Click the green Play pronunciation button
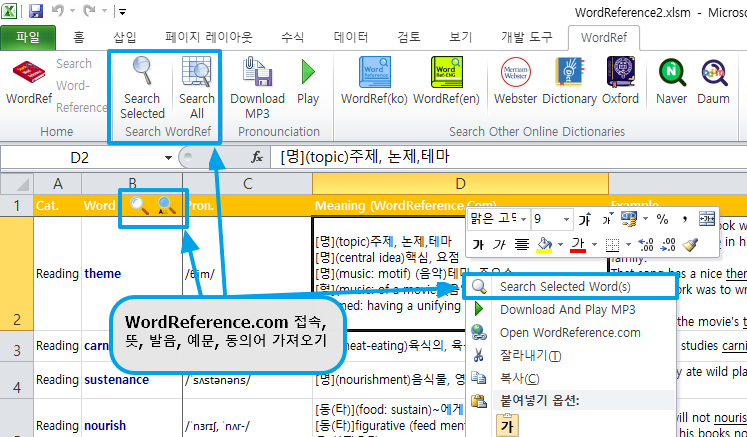 tap(308, 81)
